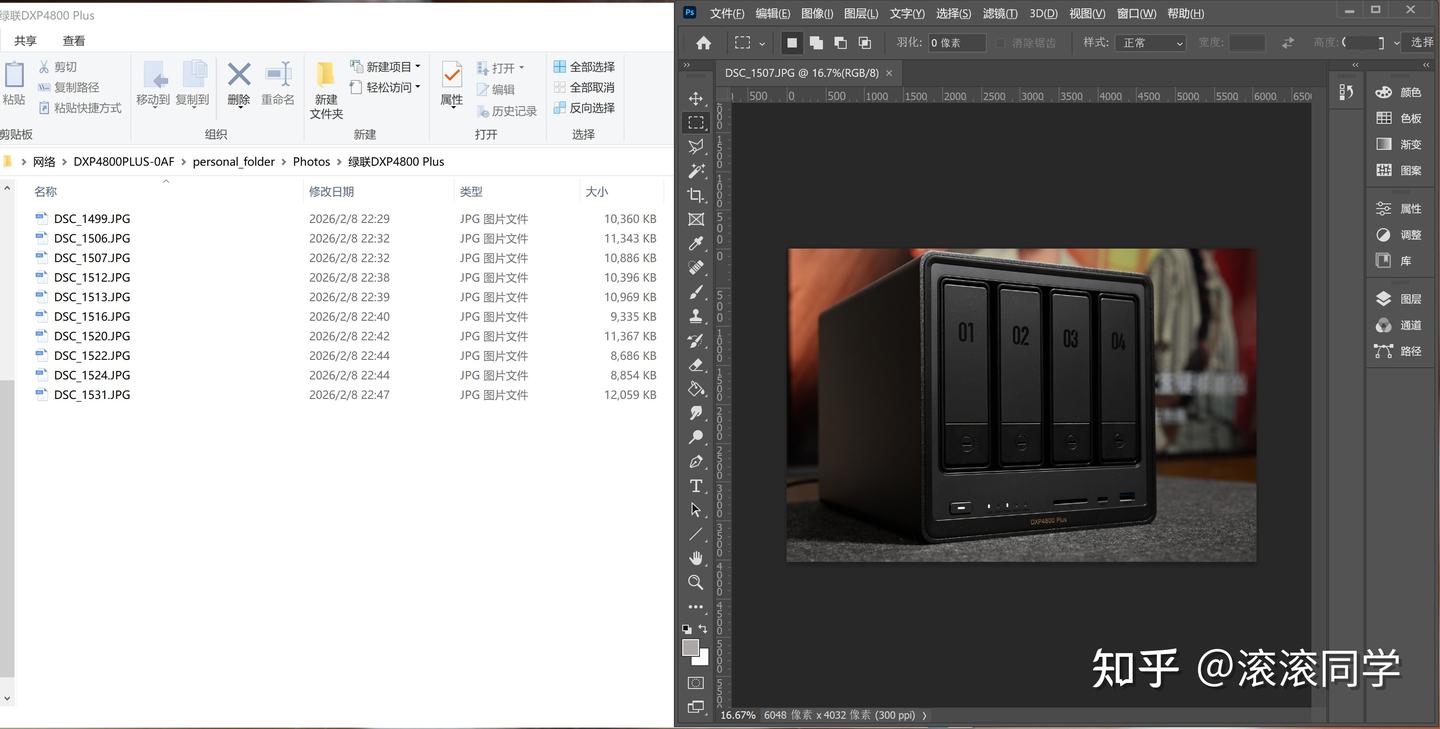Open the Edit Toolbar three-dots menu
This screenshot has width=1440, height=729.
pyautogui.click(x=696, y=607)
